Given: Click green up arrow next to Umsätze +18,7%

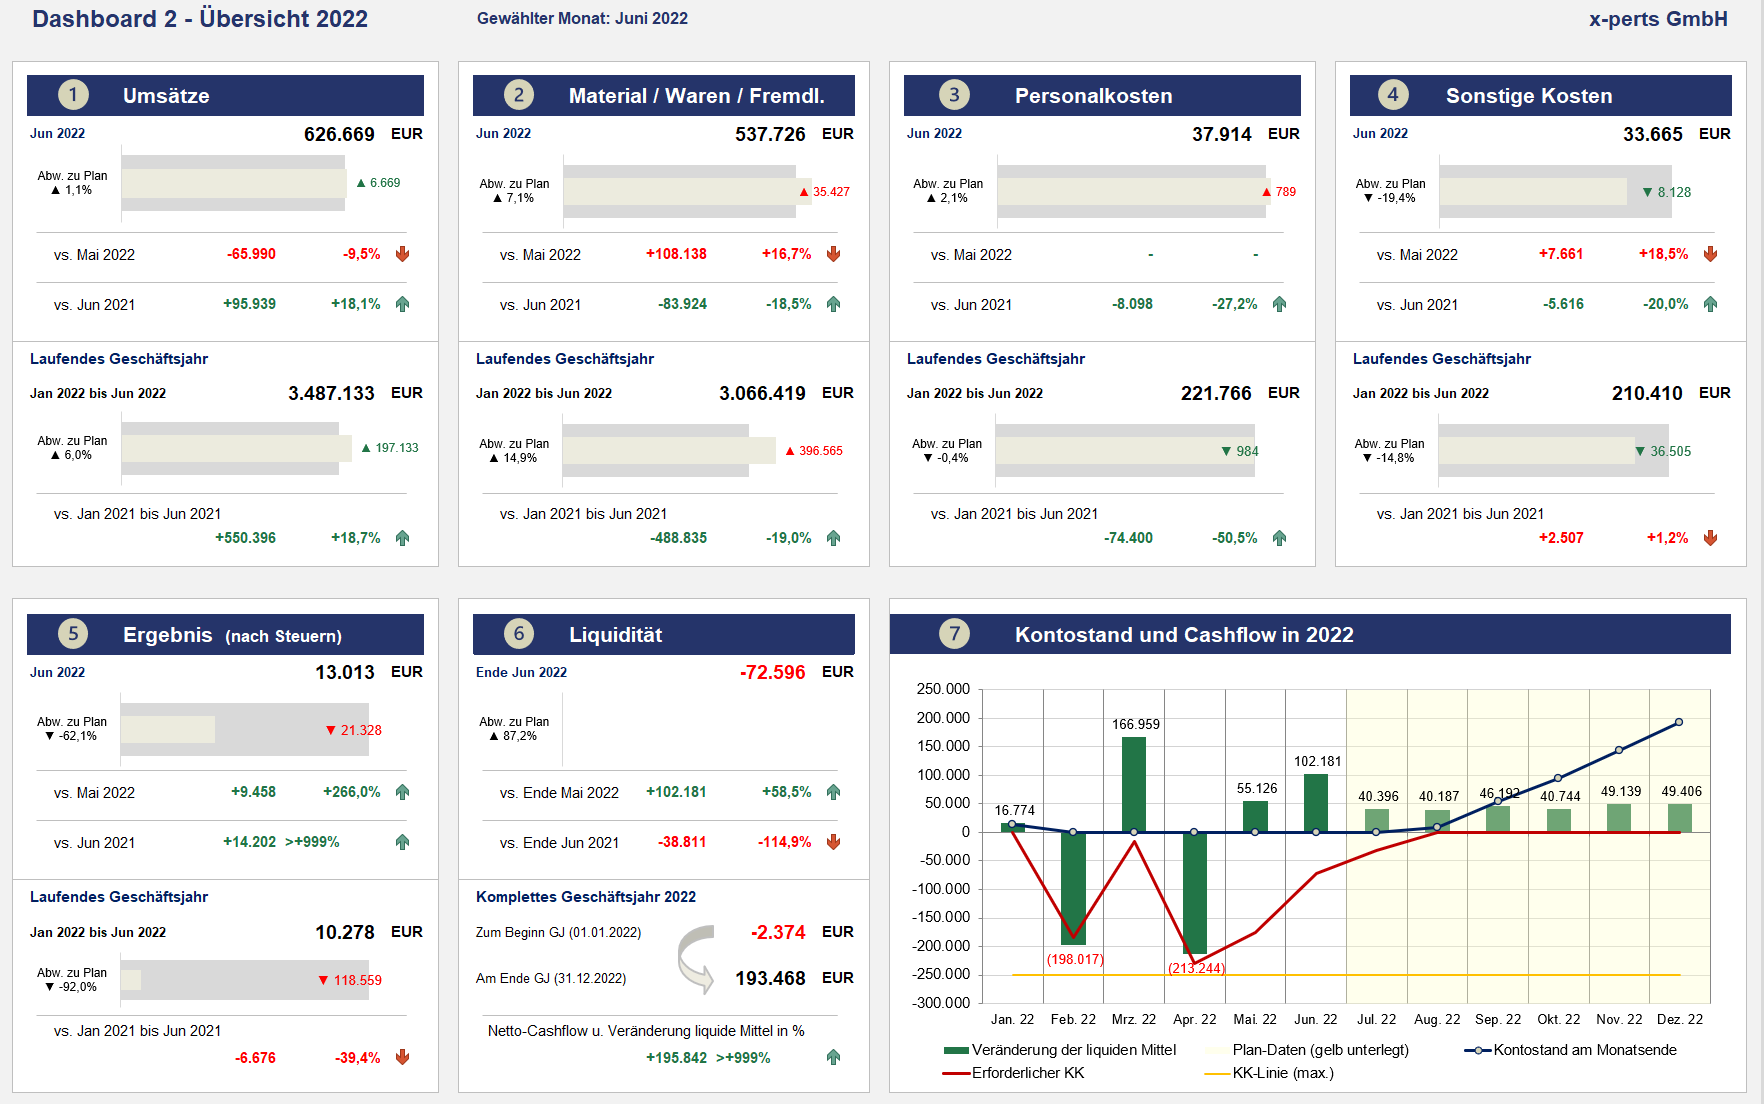Looking at the screenshot, I should coord(403,538).
